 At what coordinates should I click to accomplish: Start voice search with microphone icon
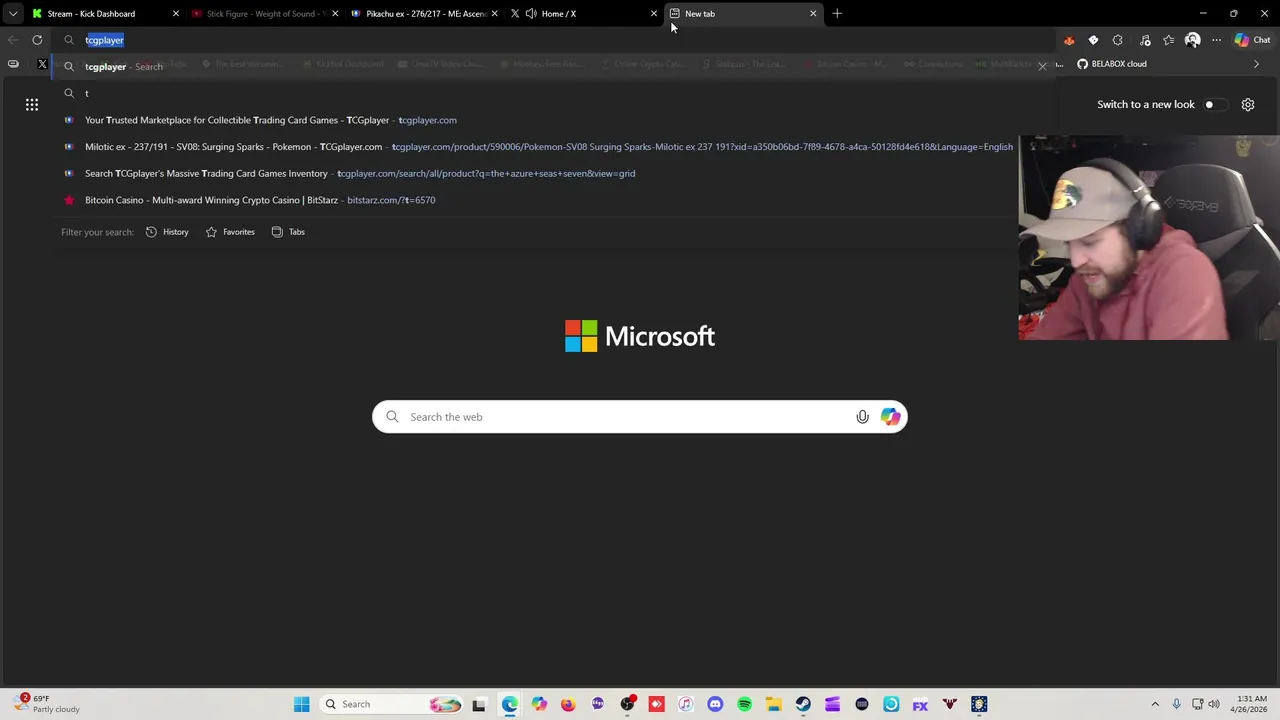(x=862, y=417)
